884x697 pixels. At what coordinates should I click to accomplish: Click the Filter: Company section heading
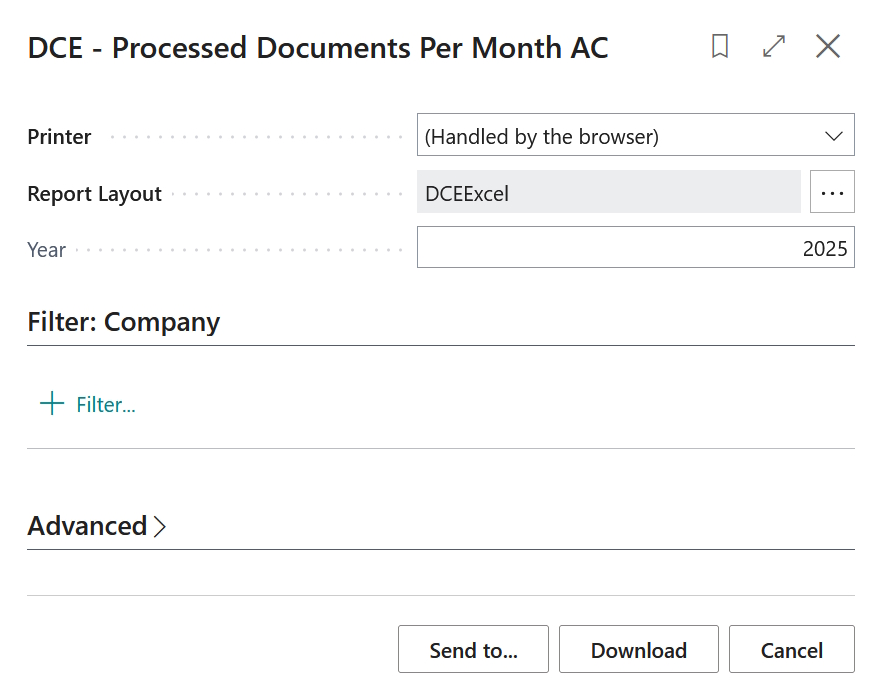pos(123,322)
